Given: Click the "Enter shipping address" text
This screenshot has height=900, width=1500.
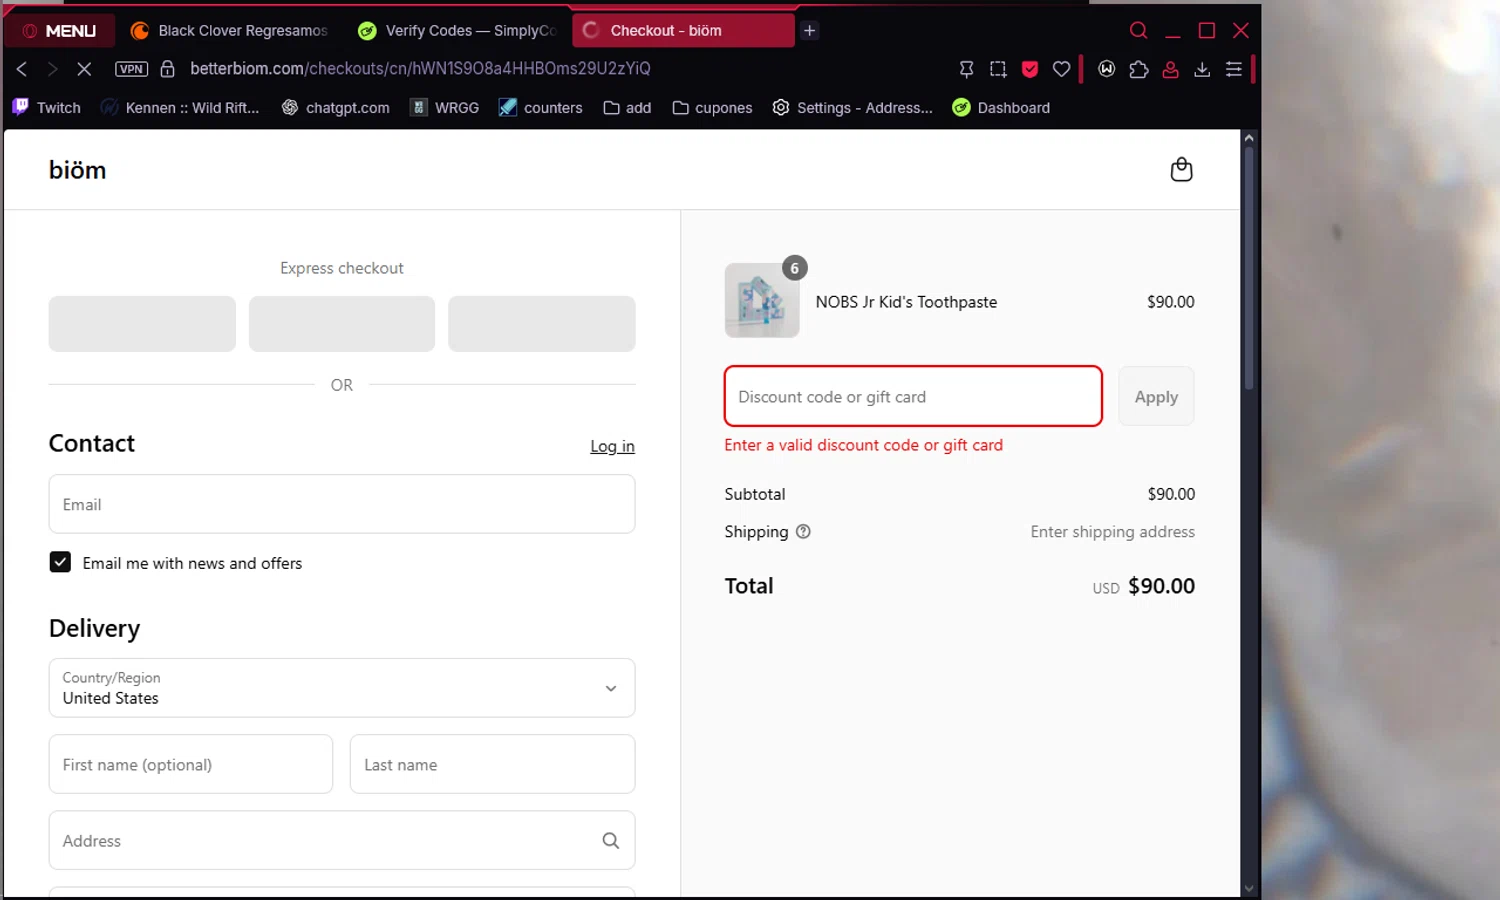Looking at the screenshot, I should click(1113, 532).
